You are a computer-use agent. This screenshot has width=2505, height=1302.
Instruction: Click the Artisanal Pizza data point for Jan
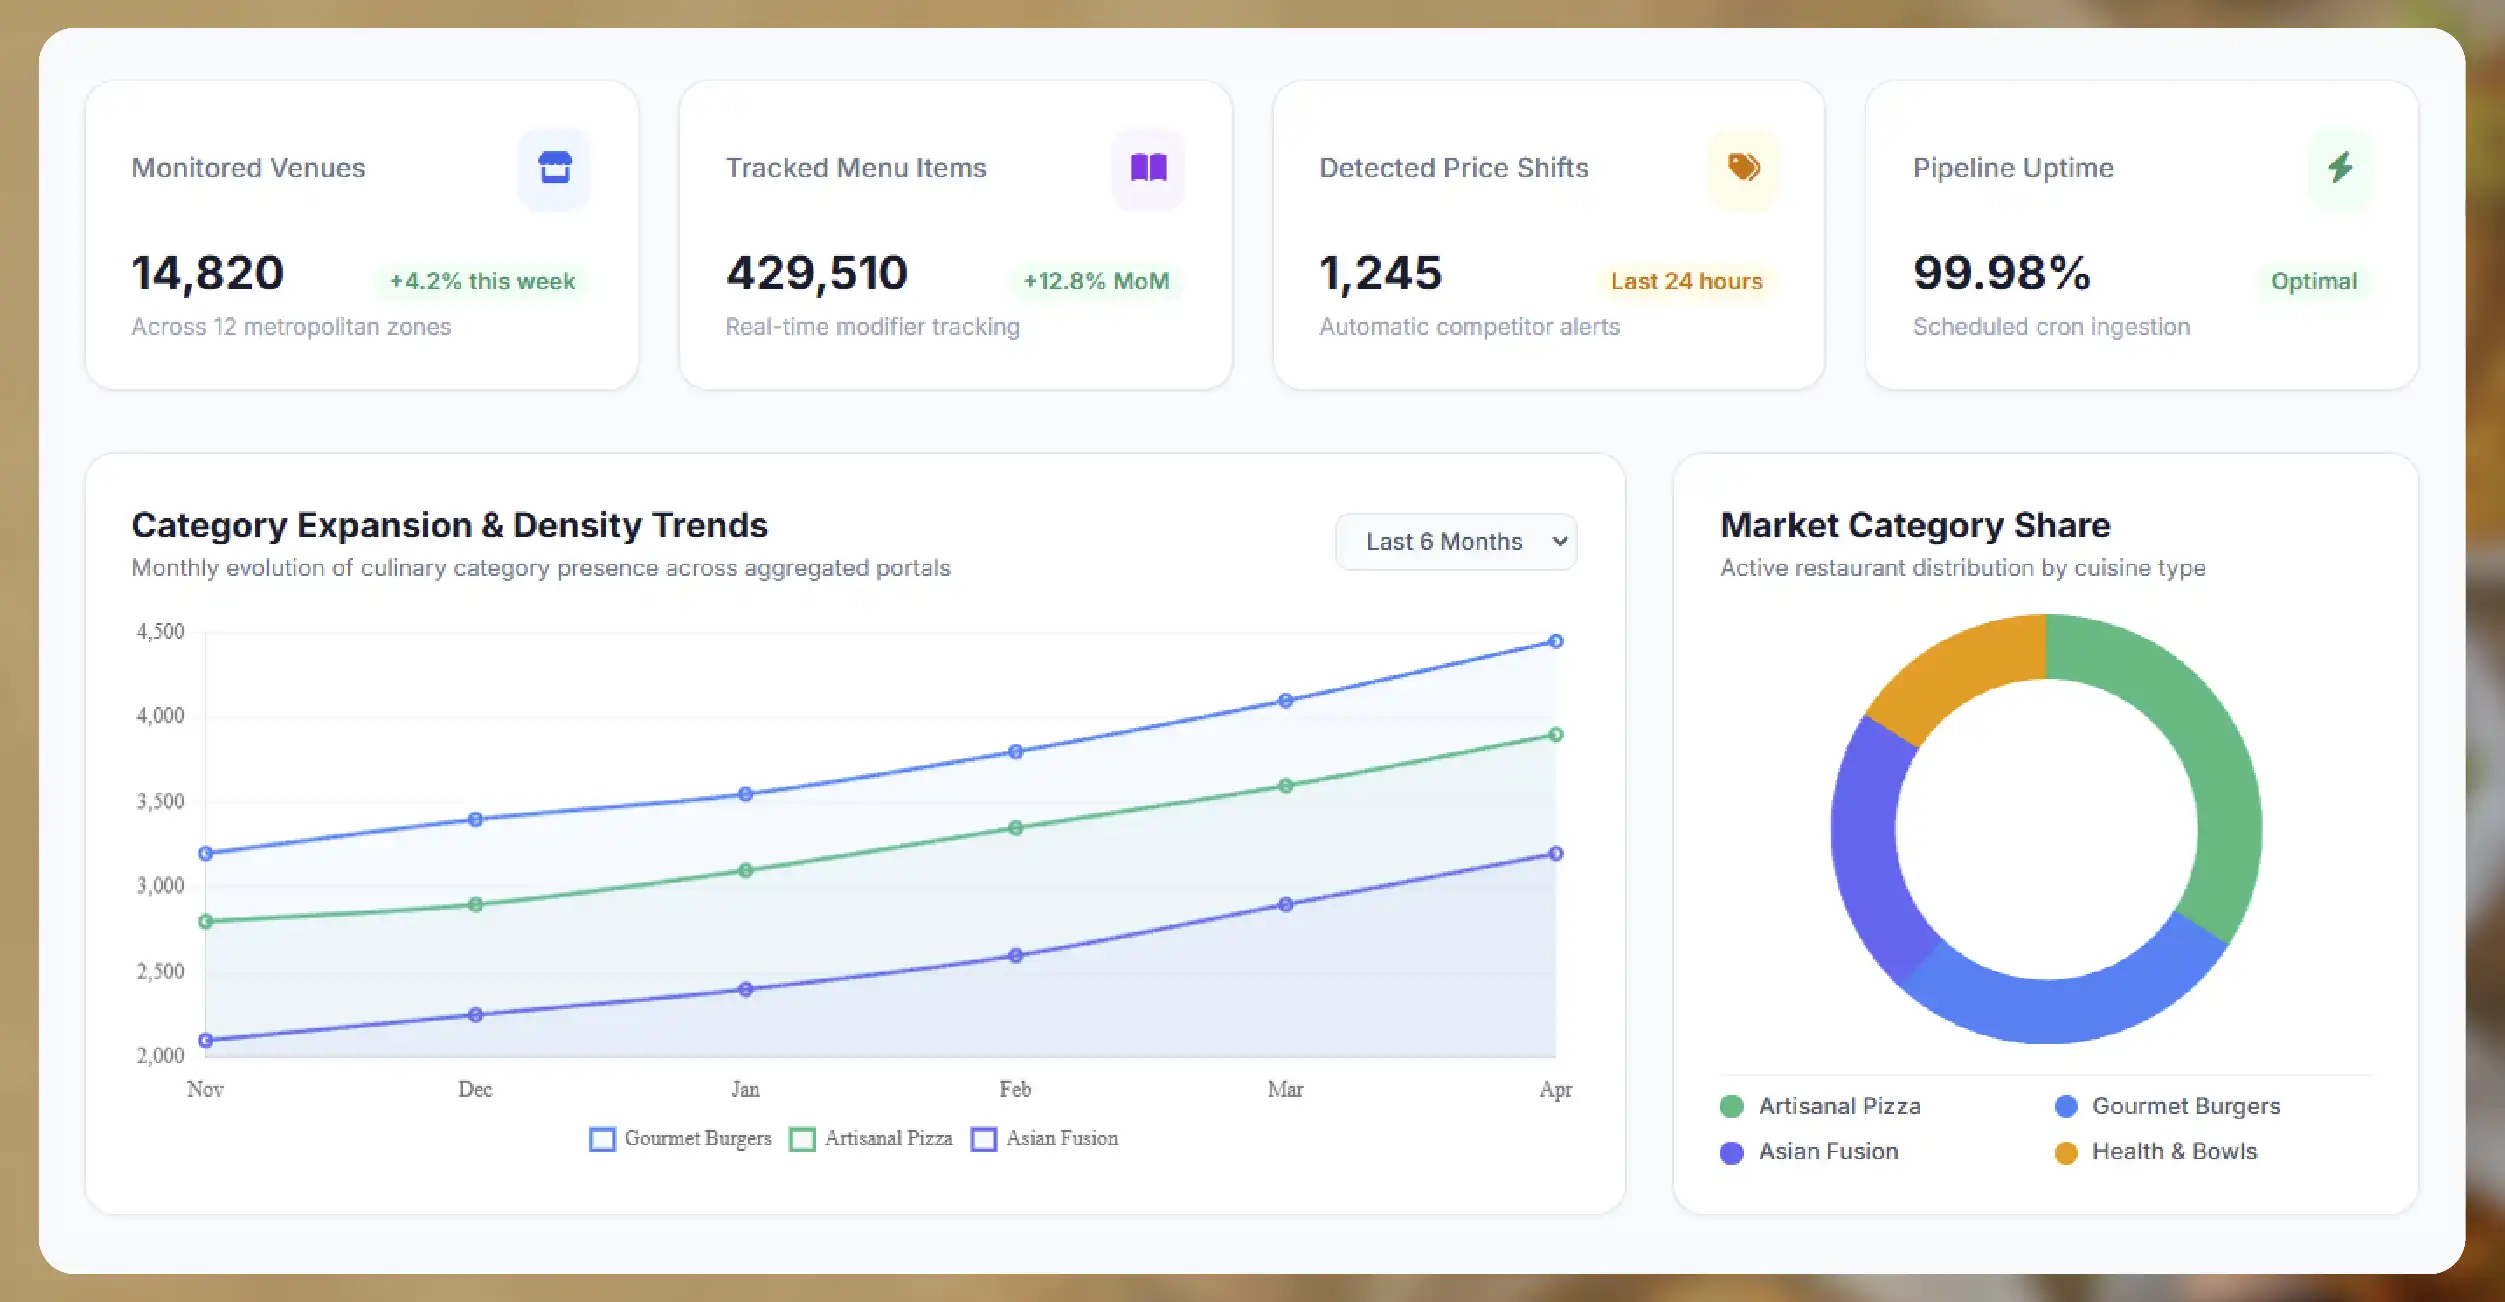745,870
